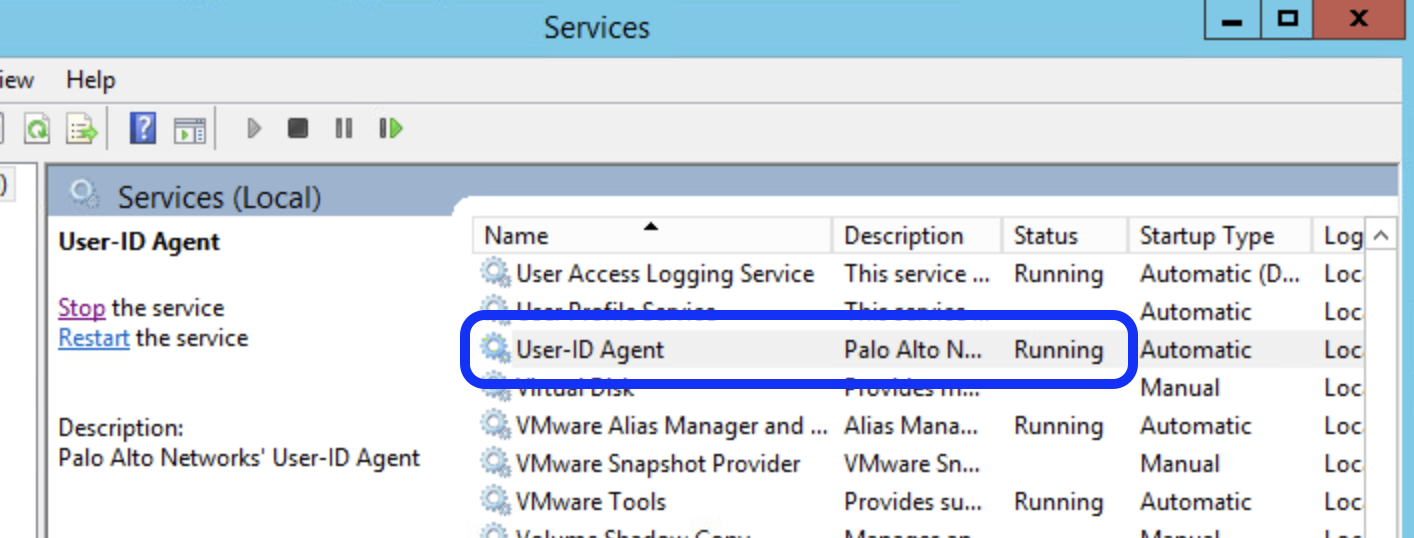This screenshot has height=538, width=1414.
Task: Click the Restart Service toolbar icon
Action: [391, 128]
